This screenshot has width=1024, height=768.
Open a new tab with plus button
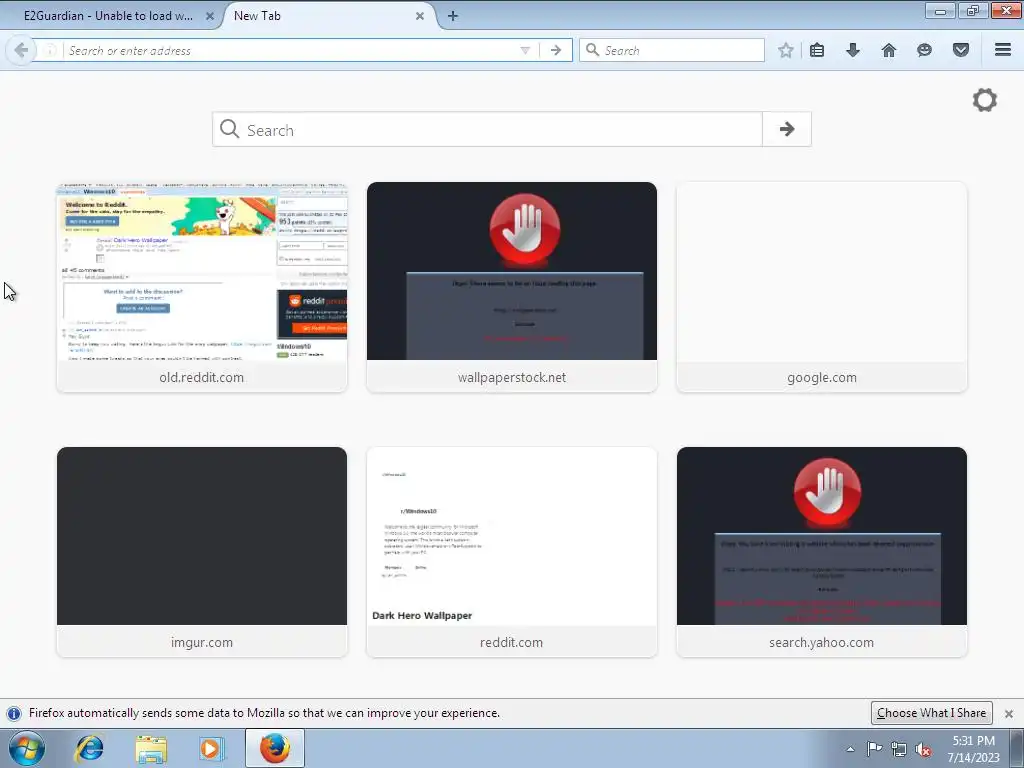pos(453,16)
